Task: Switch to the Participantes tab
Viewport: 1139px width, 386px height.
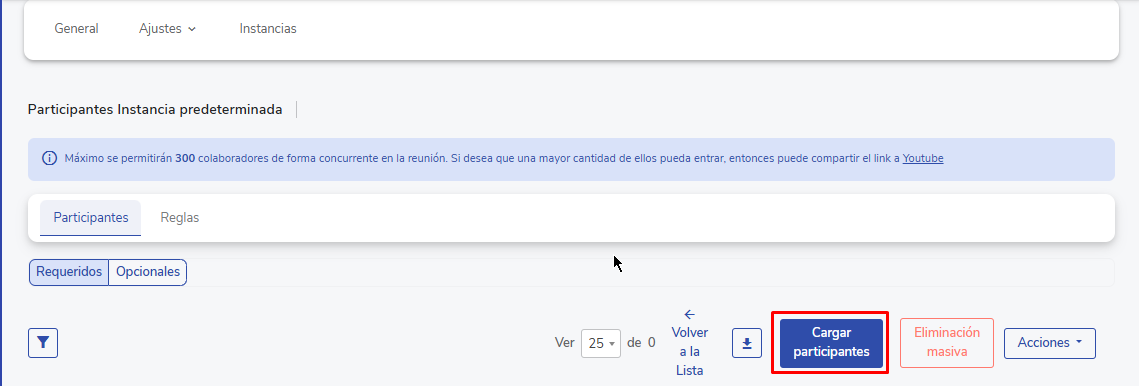Action: tap(91, 218)
